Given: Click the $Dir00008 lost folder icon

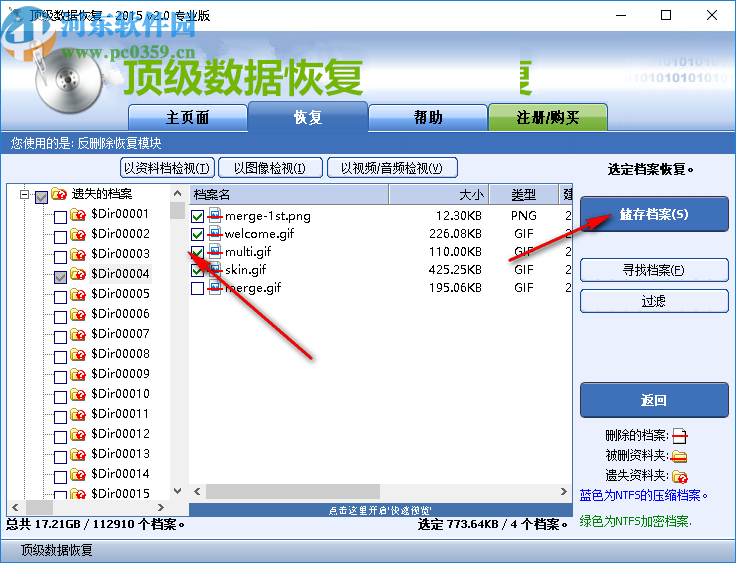Looking at the screenshot, I should click(78, 354).
